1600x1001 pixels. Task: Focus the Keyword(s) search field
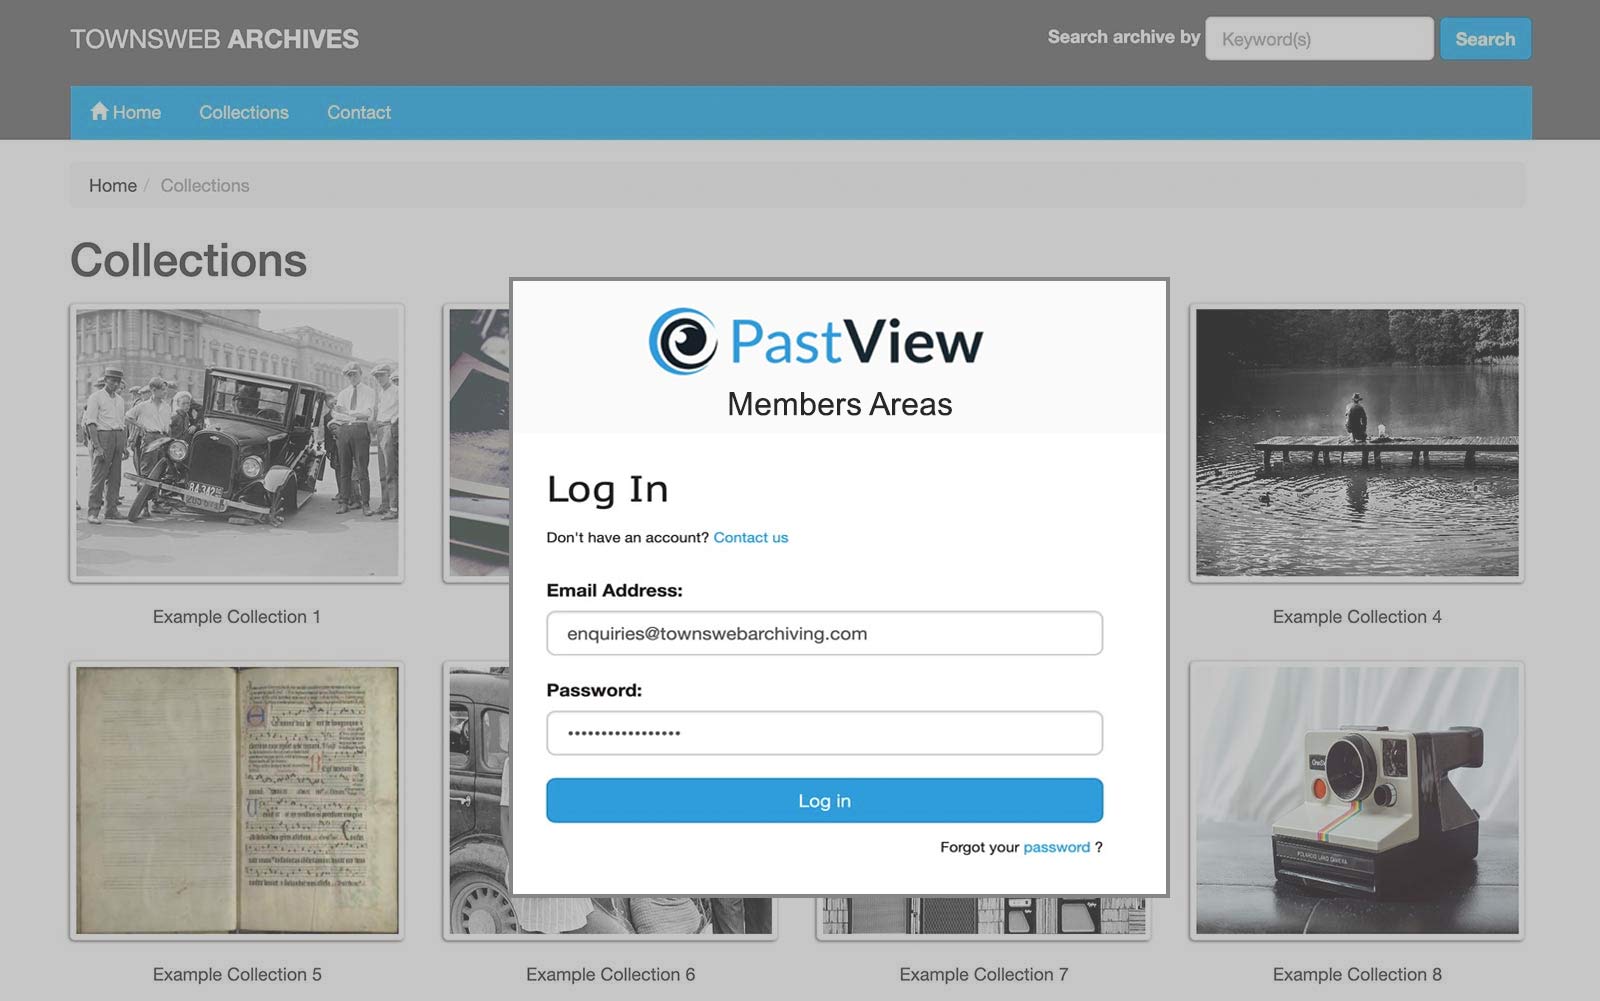click(1319, 39)
